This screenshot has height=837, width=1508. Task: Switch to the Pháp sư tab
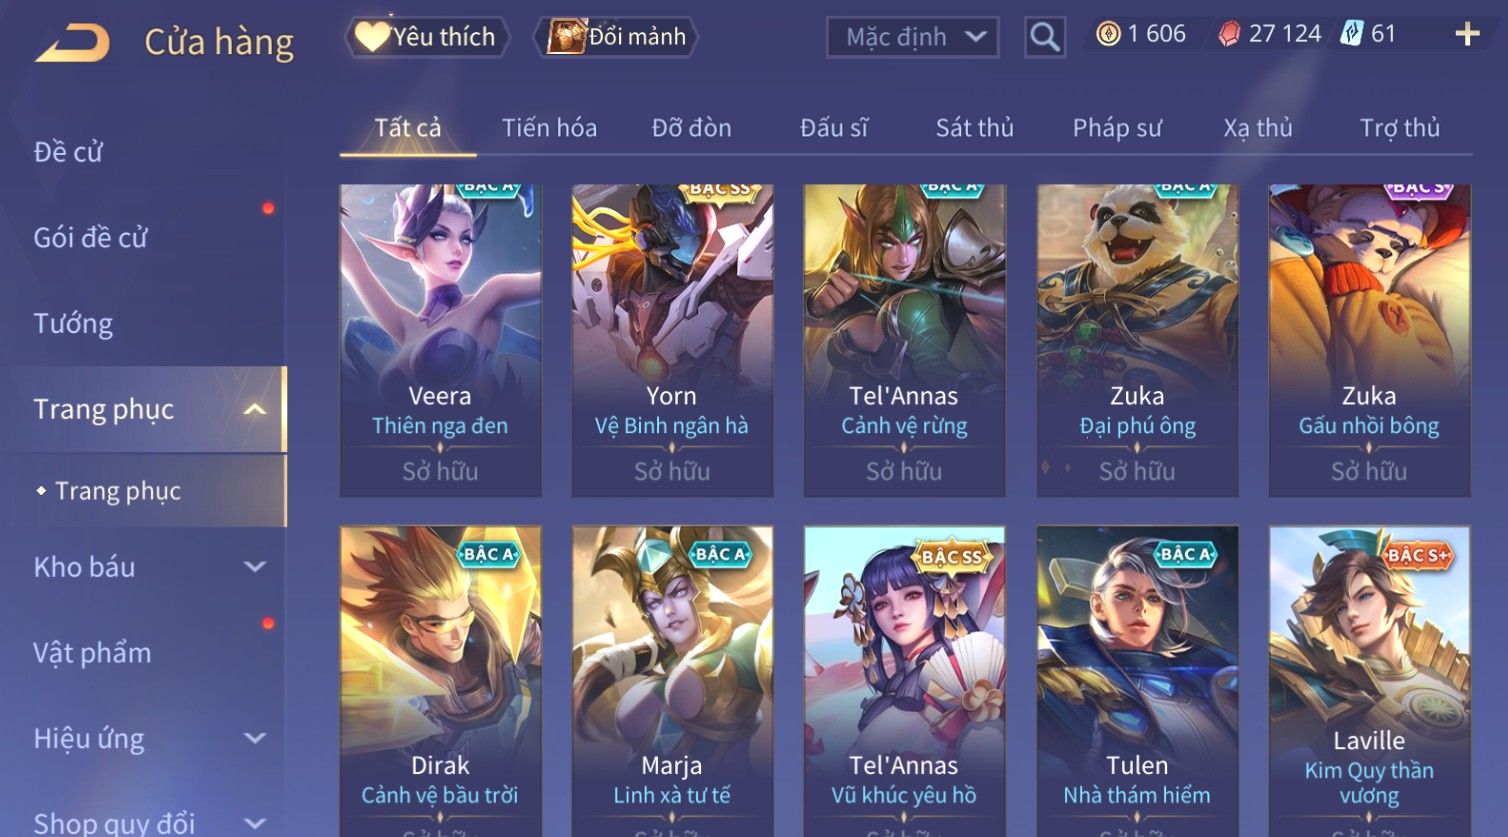tap(1117, 128)
